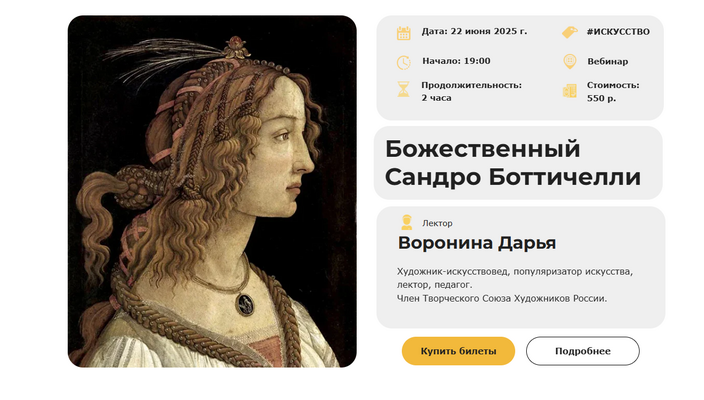Screen dimensions: 704x400
Task: Click the Продолжительность: 2 часа text
Action: click(x=471, y=91)
